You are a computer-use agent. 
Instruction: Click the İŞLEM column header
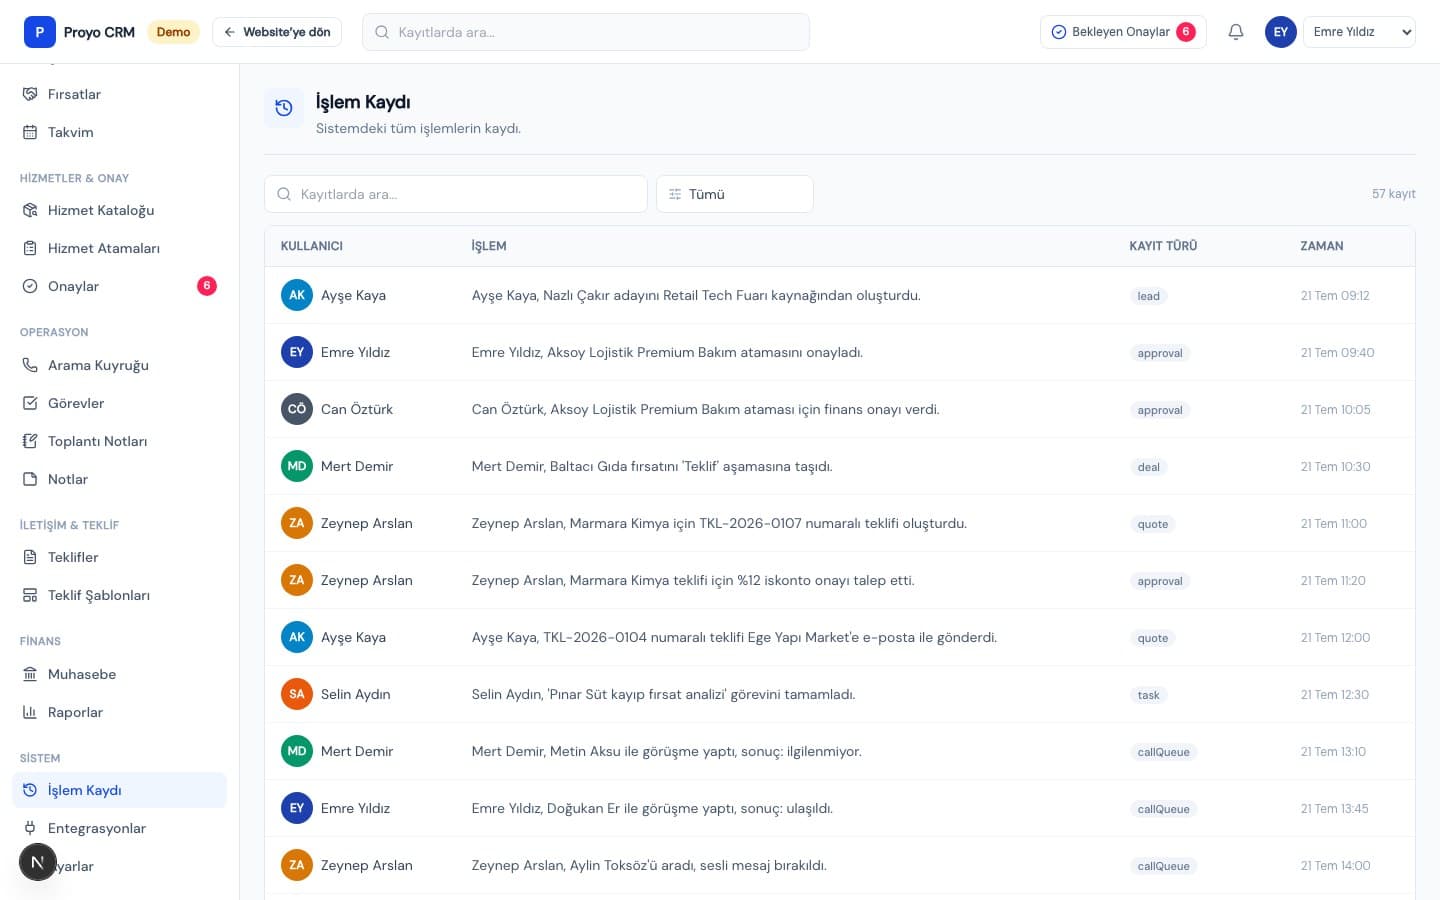(x=489, y=246)
